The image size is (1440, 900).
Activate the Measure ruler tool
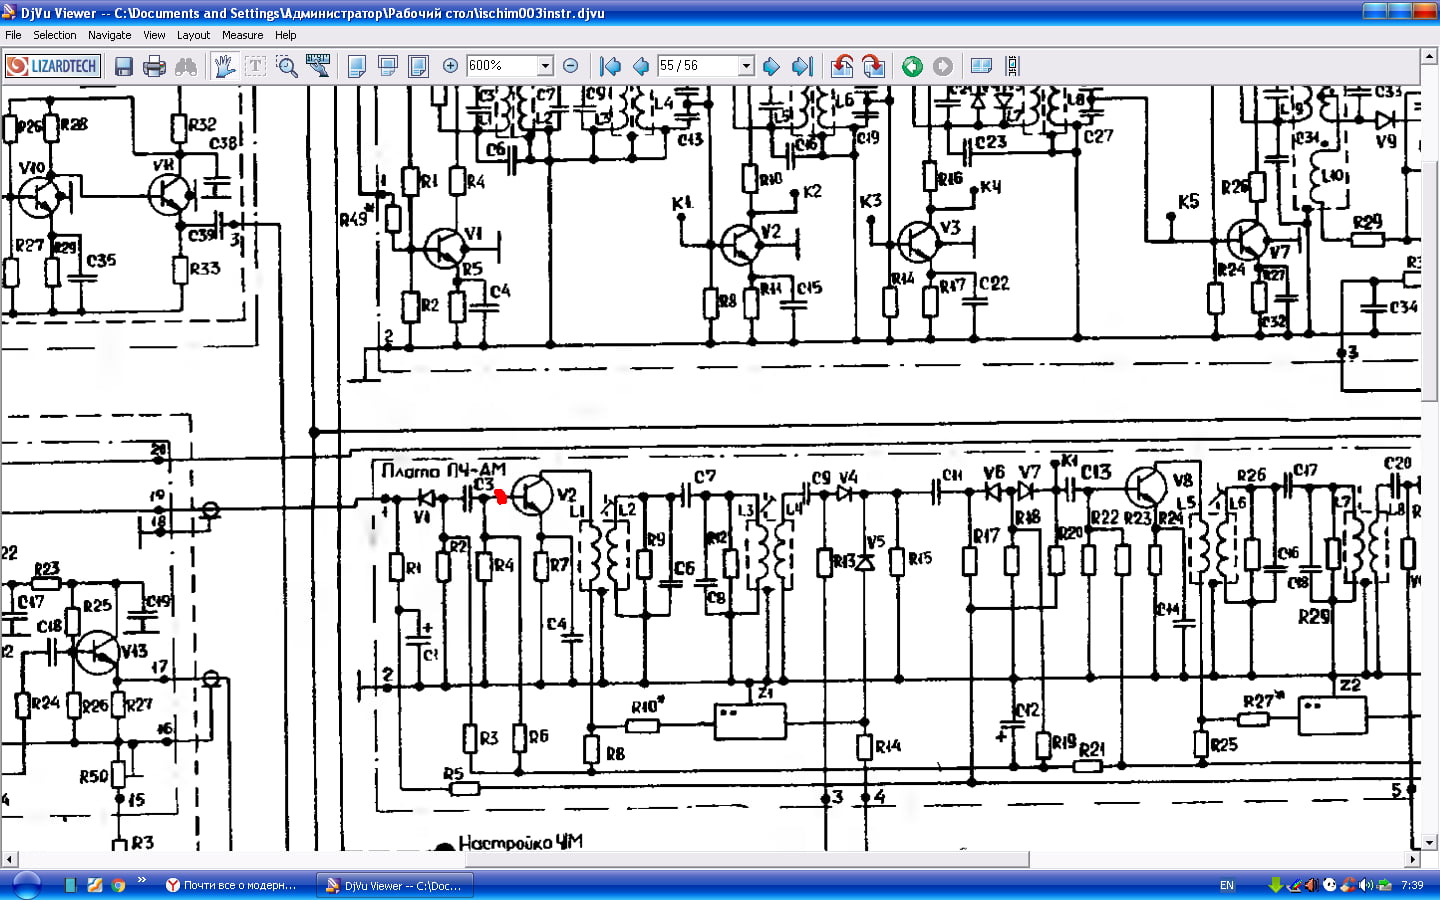coord(318,66)
